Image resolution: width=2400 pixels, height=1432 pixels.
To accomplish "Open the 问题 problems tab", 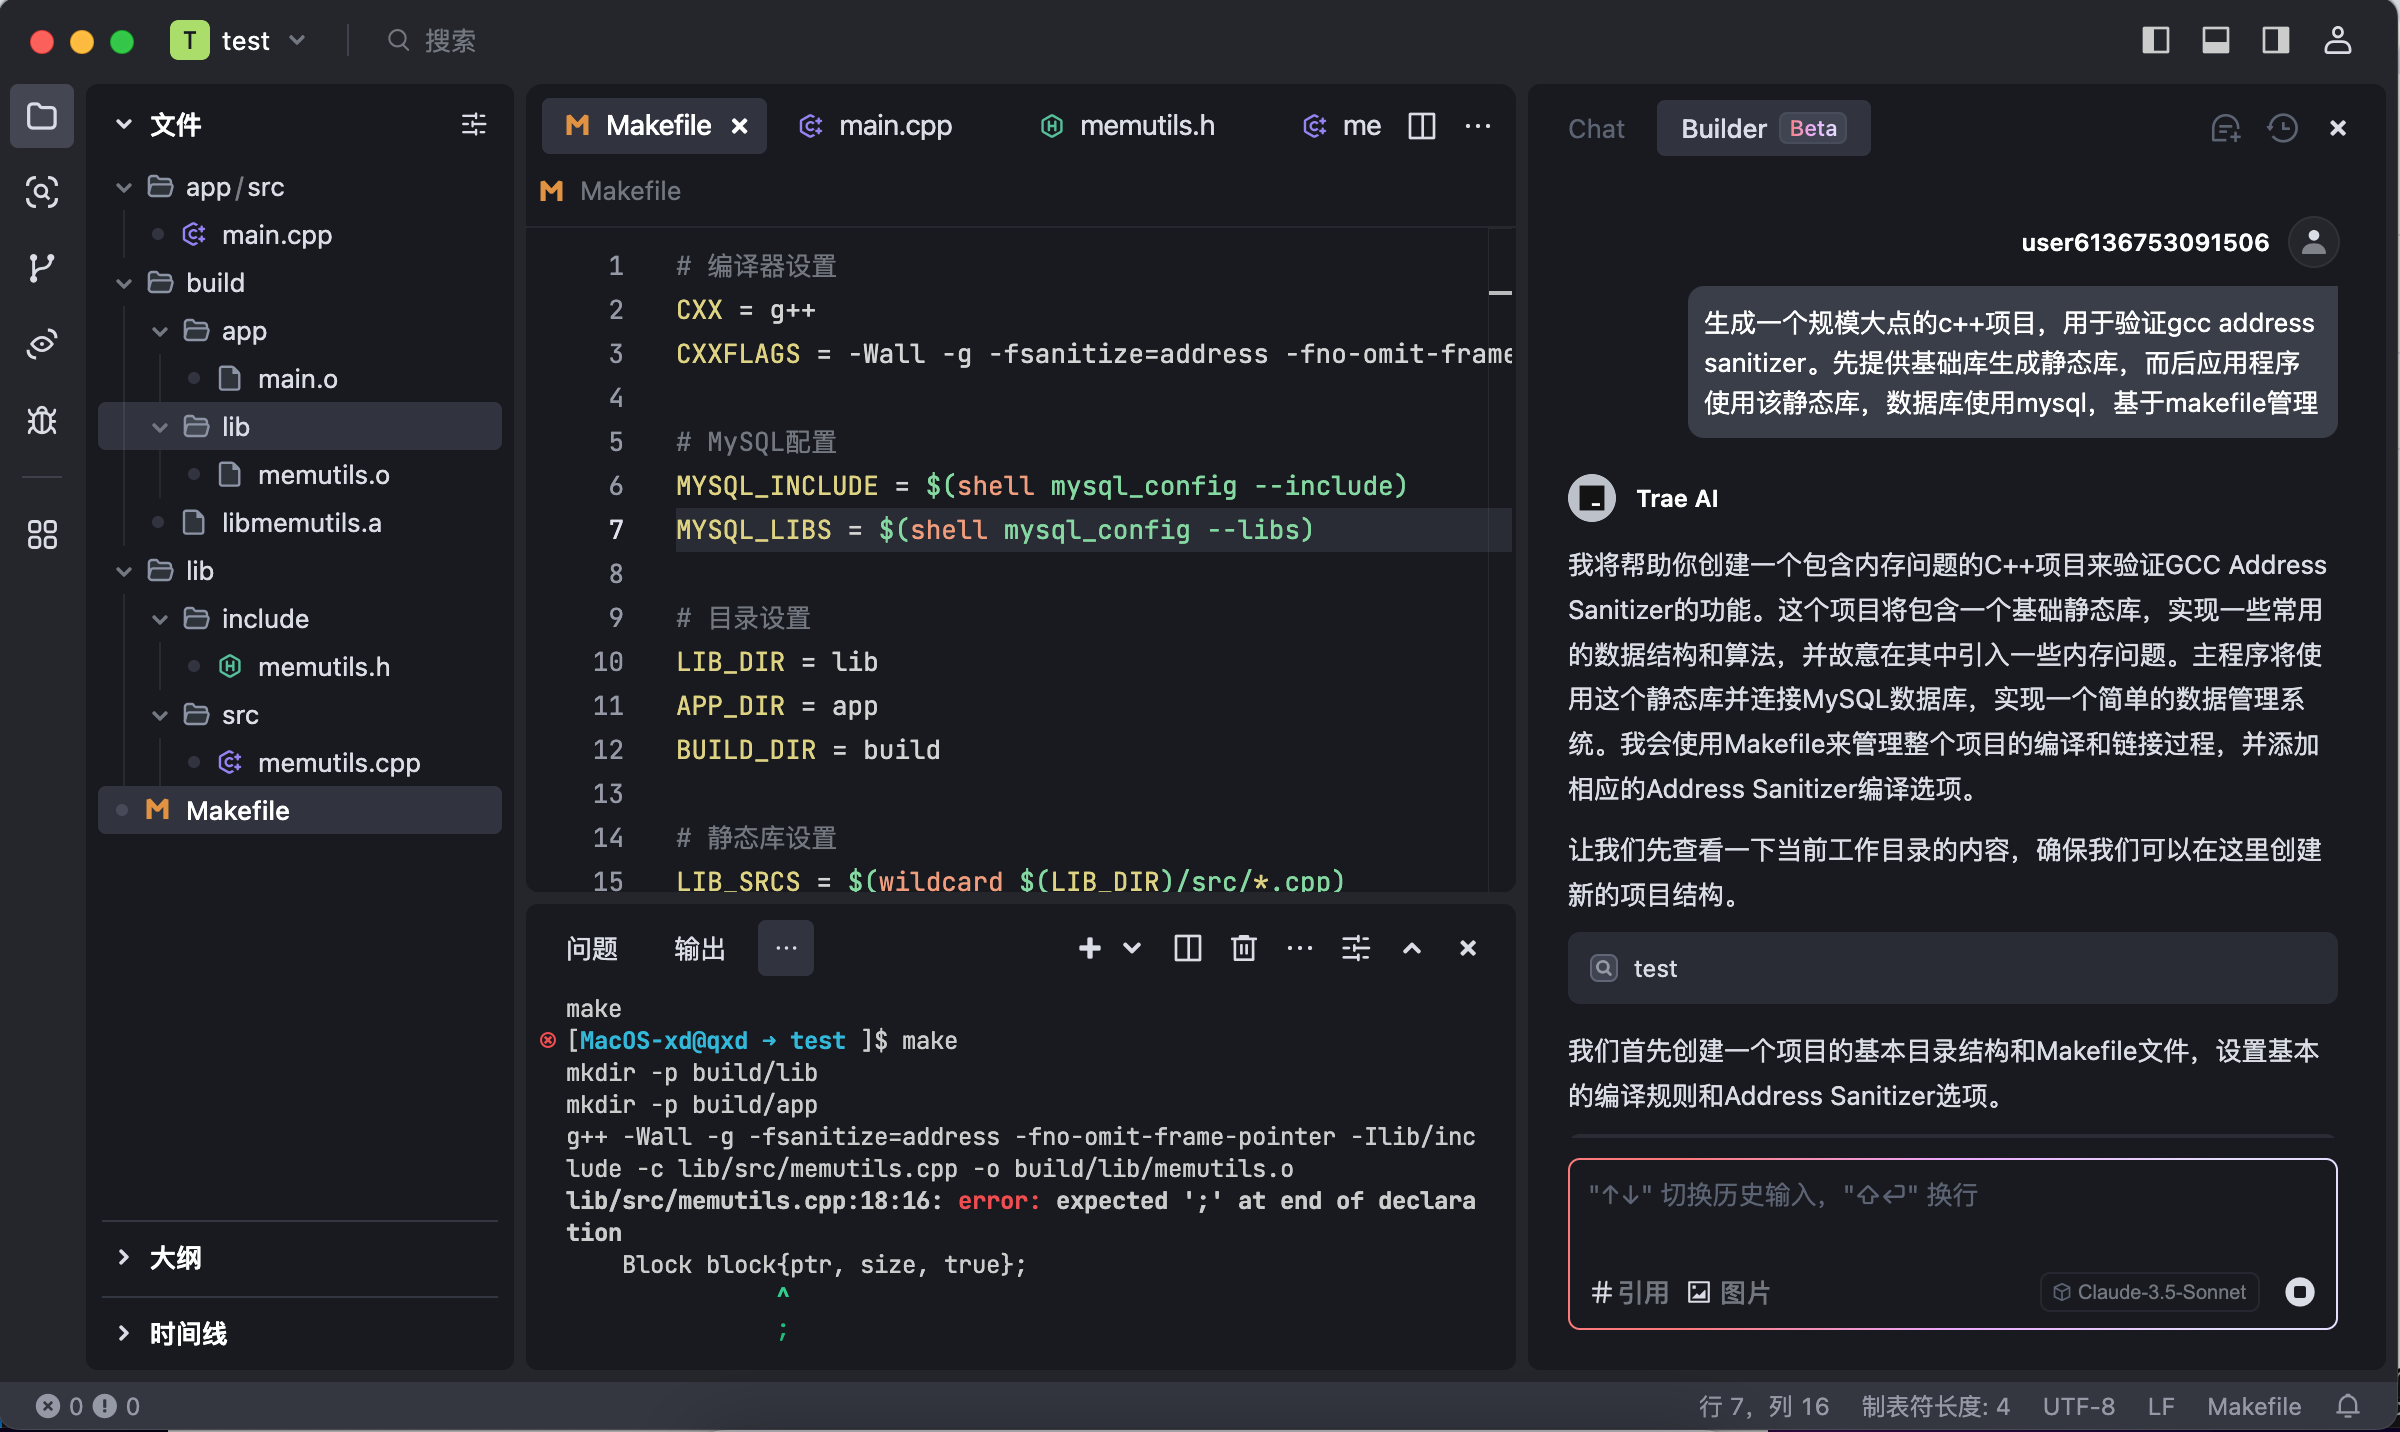I will pyautogui.click(x=592, y=948).
